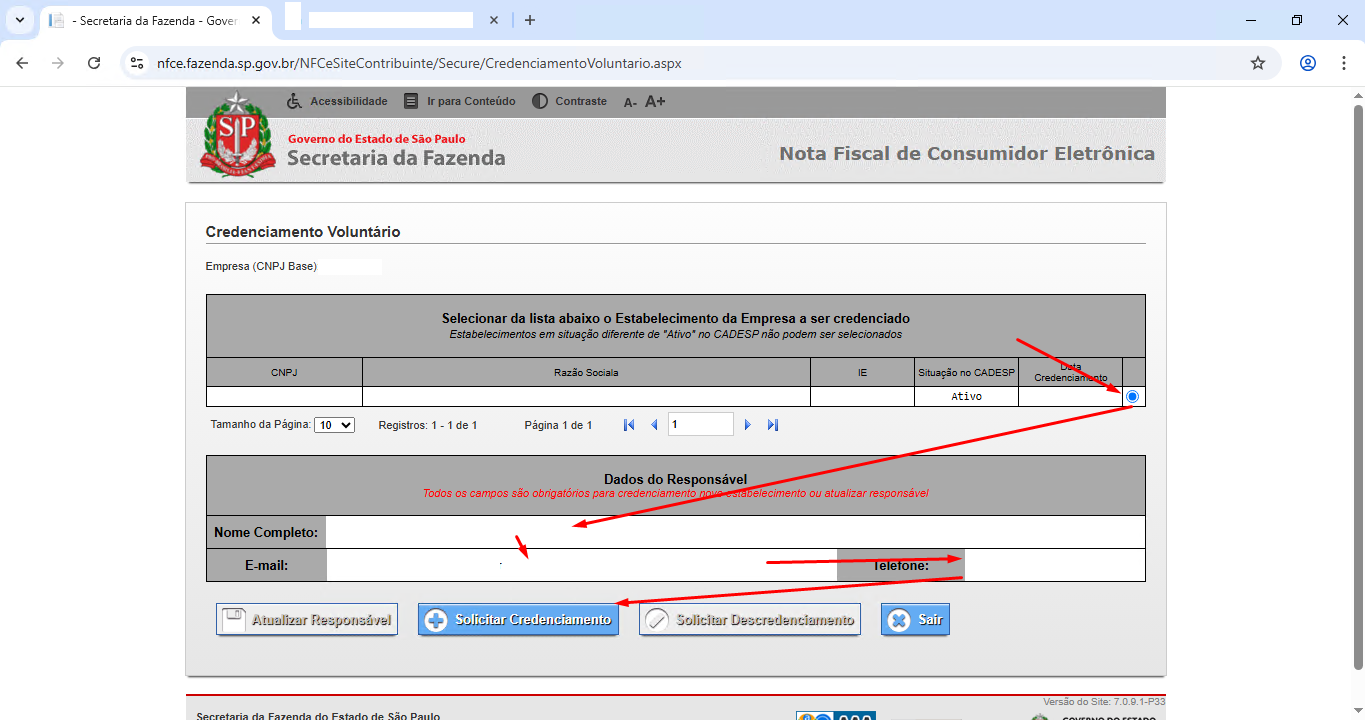Expand the browser tab search chevron

(x=20, y=20)
